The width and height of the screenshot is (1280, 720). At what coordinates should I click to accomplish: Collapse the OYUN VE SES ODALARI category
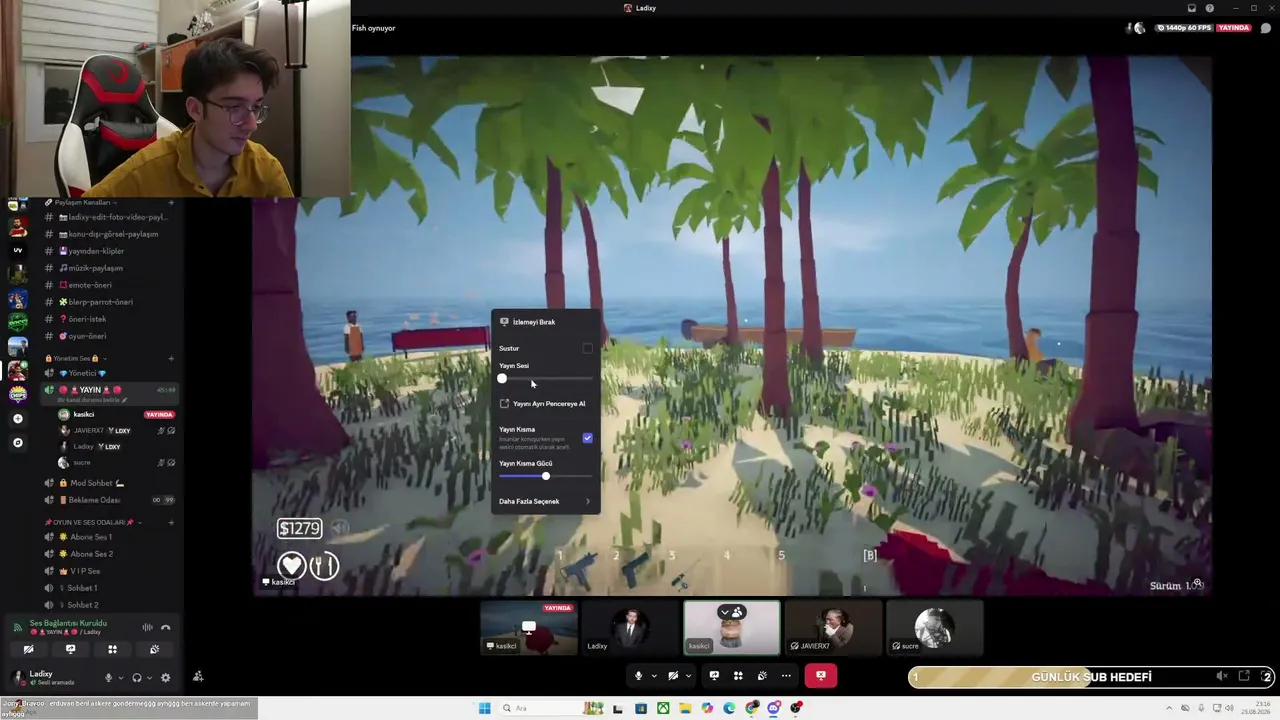click(x=92, y=522)
